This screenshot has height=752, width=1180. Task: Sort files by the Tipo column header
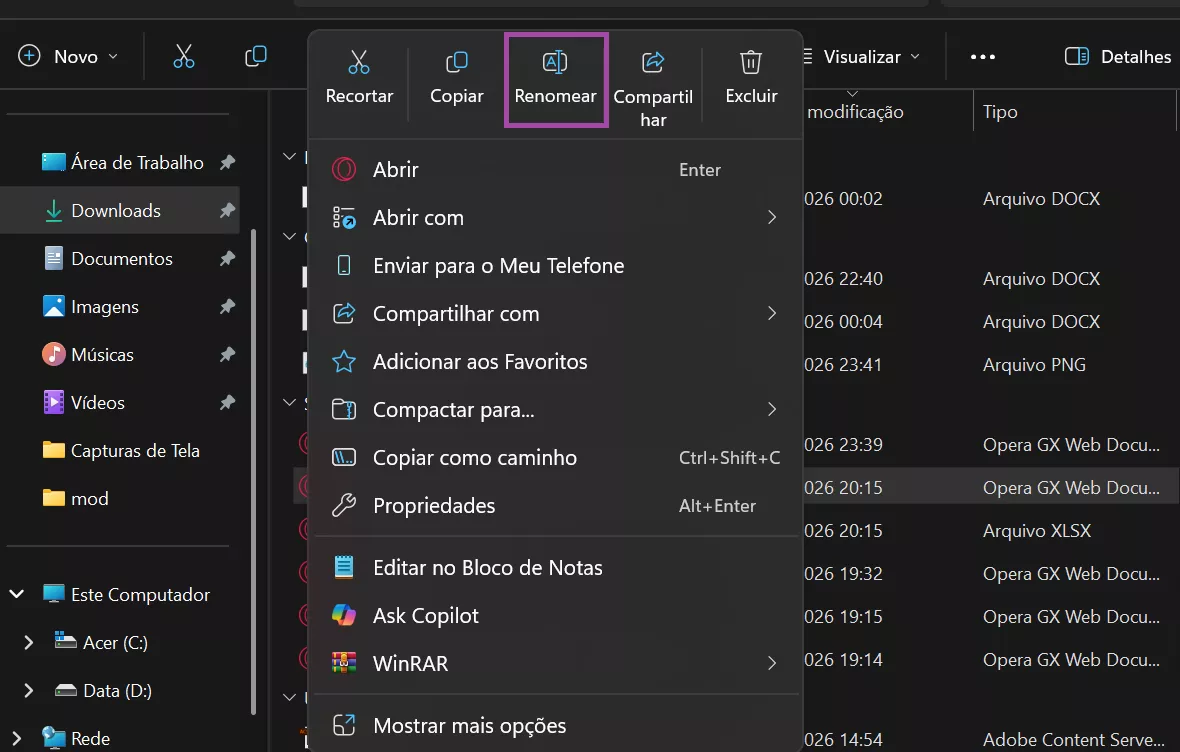pyautogui.click(x=999, y=112)
